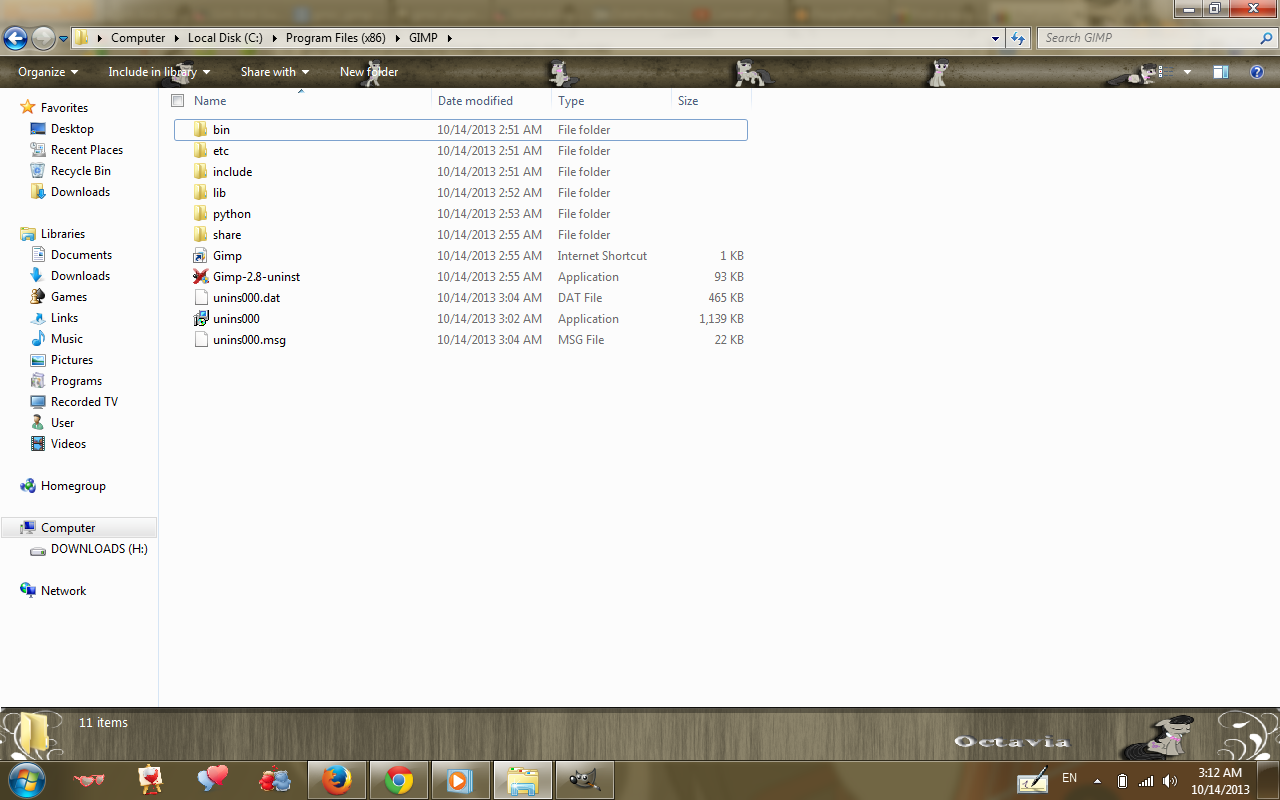Open Recycle Bin in the sidebar
The height and width of the screenshot is (800, 1280).
pyautogui.click(x=81, y=171)
